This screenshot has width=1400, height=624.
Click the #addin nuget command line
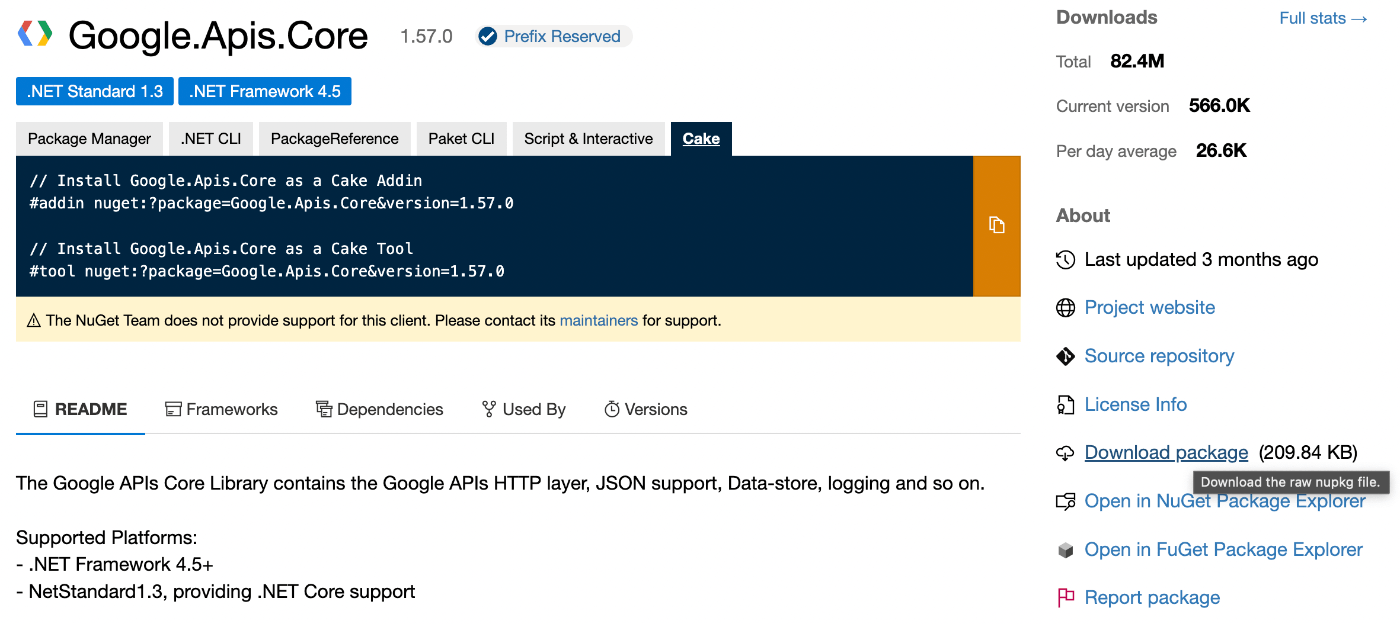pyautogui.click(x=272, y=203)
